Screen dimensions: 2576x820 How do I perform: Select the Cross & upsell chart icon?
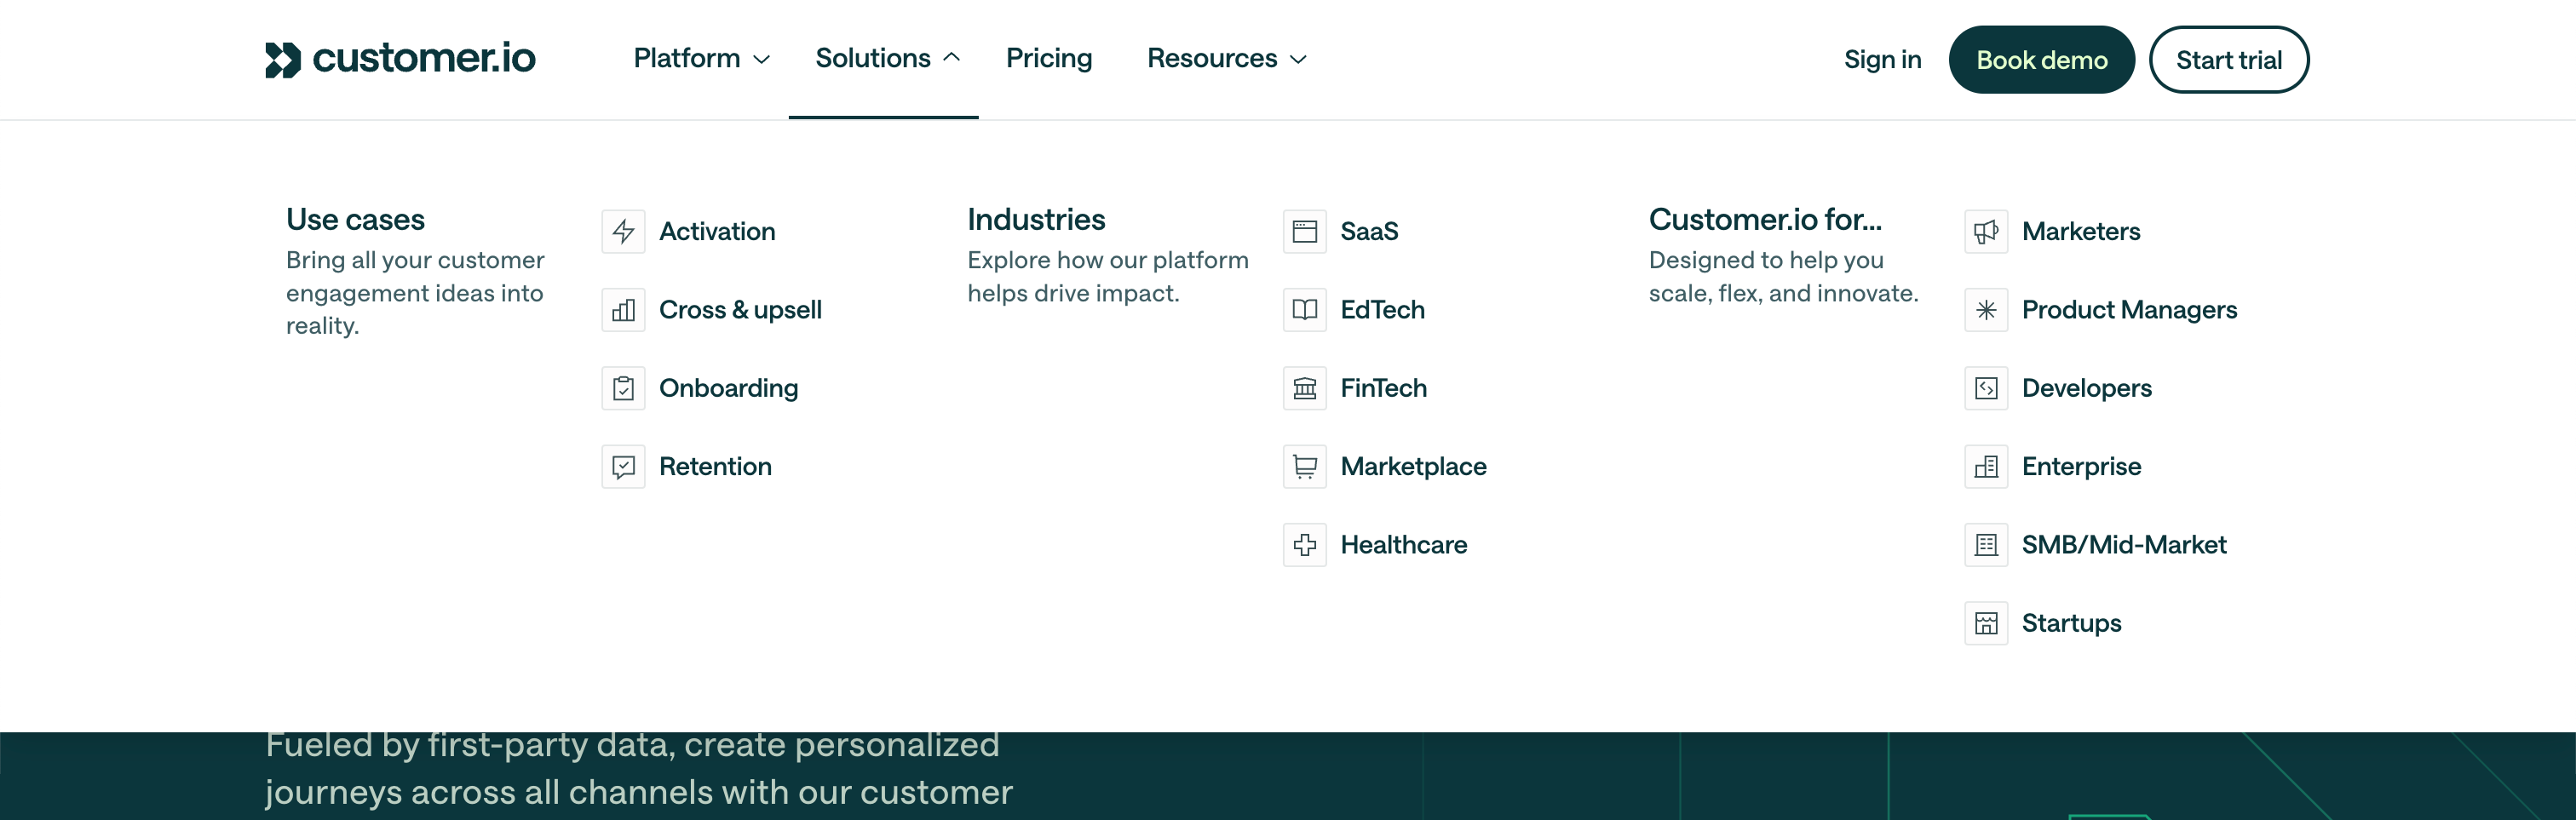(623, 310)
